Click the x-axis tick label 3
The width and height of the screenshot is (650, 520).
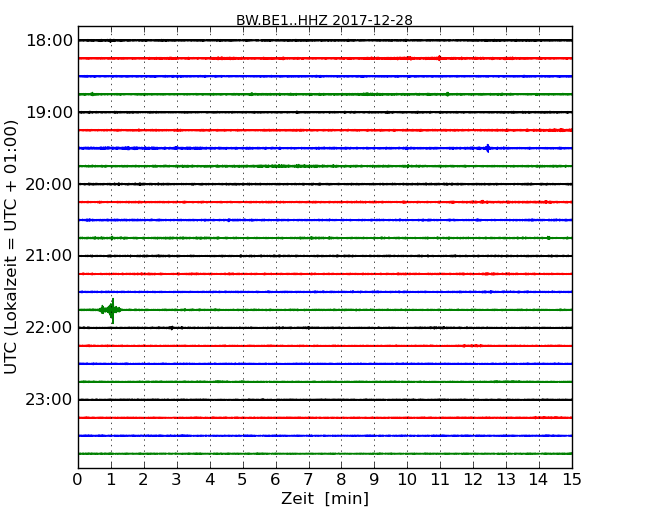pos(177,480)
